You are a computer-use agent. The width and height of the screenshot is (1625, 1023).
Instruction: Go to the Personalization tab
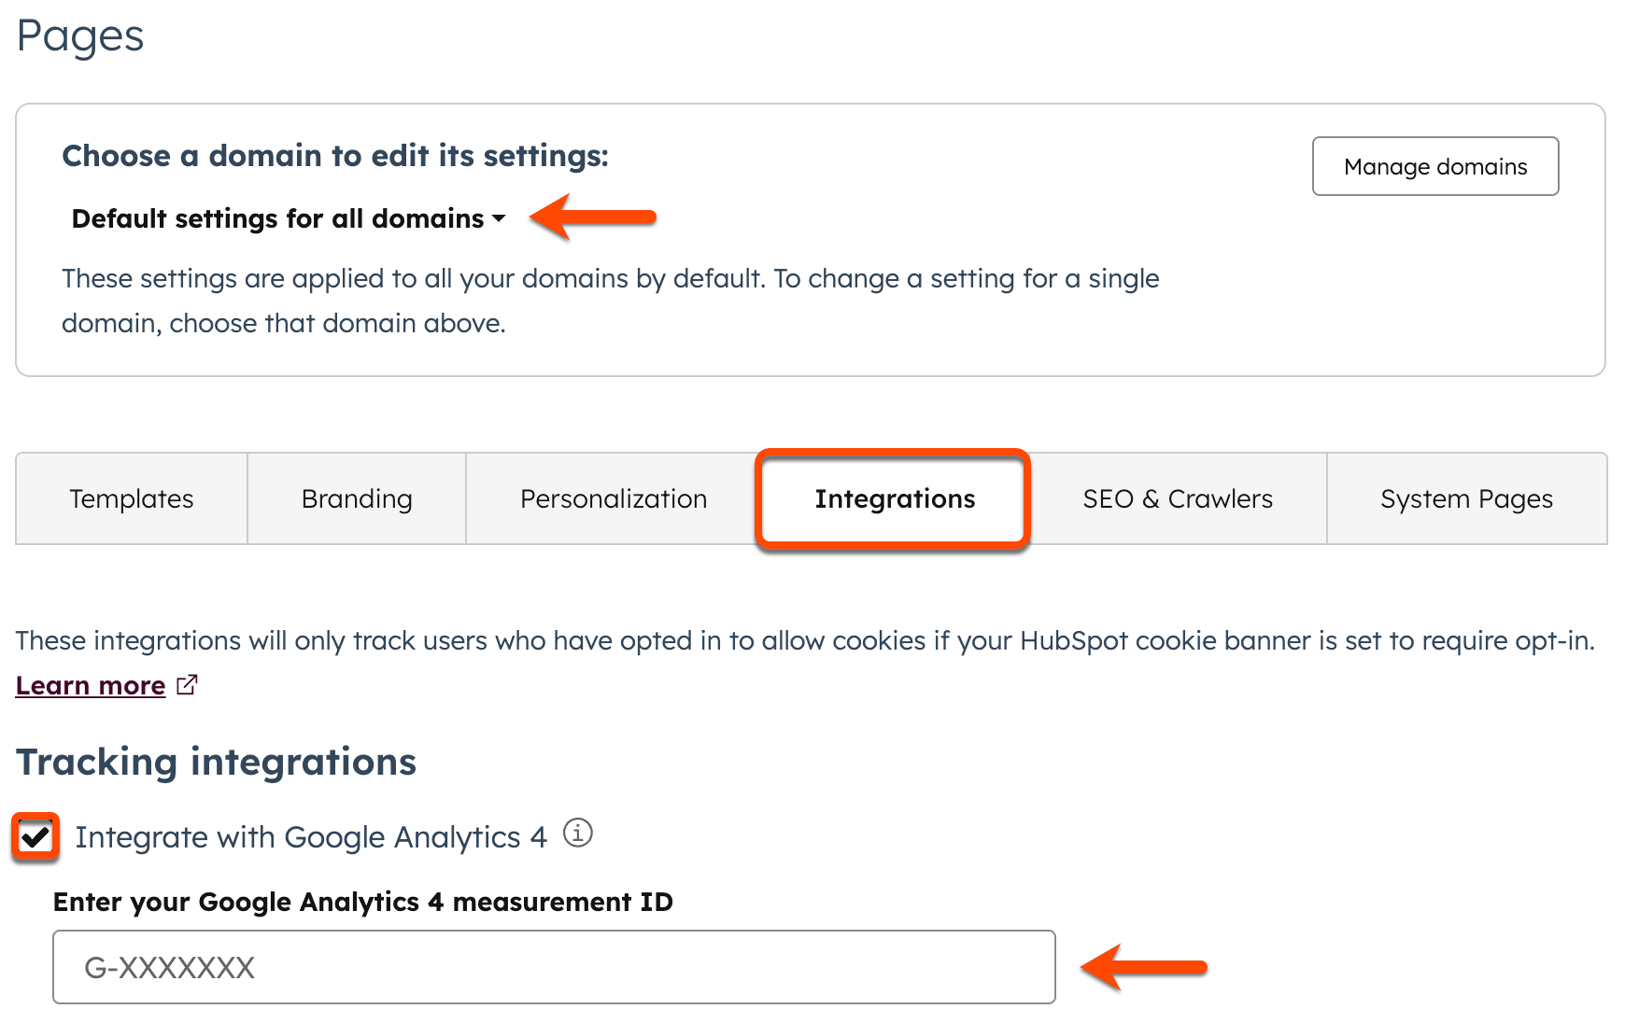click(x=613, y=499)
